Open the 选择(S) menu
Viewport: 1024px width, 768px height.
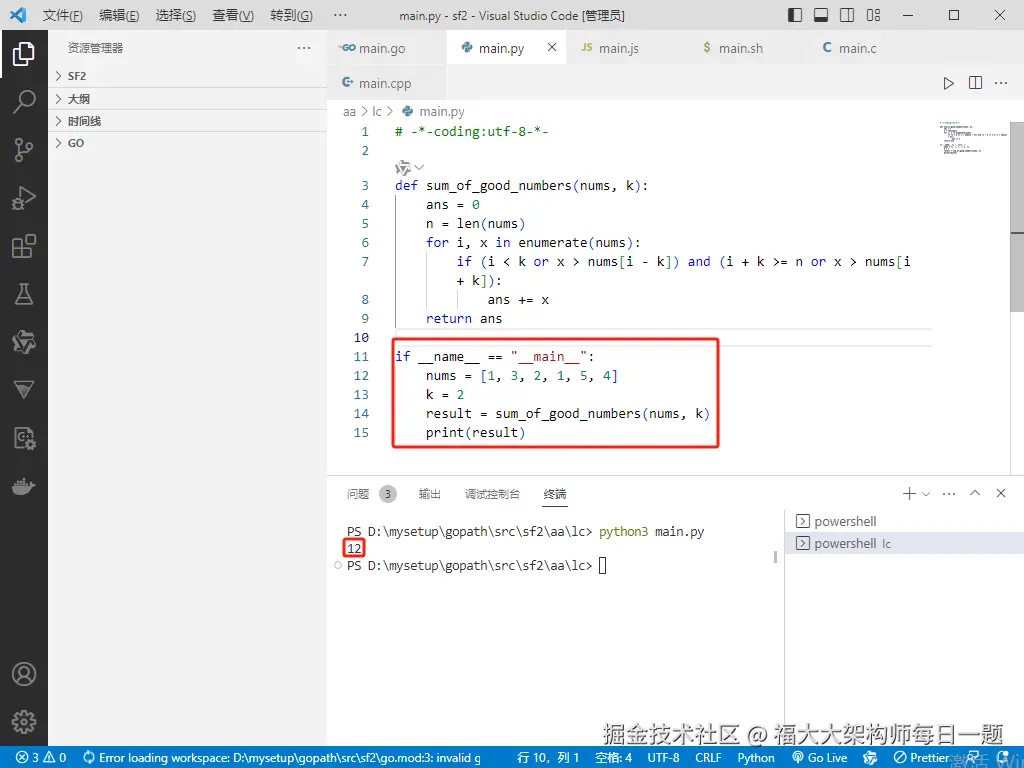176,15
